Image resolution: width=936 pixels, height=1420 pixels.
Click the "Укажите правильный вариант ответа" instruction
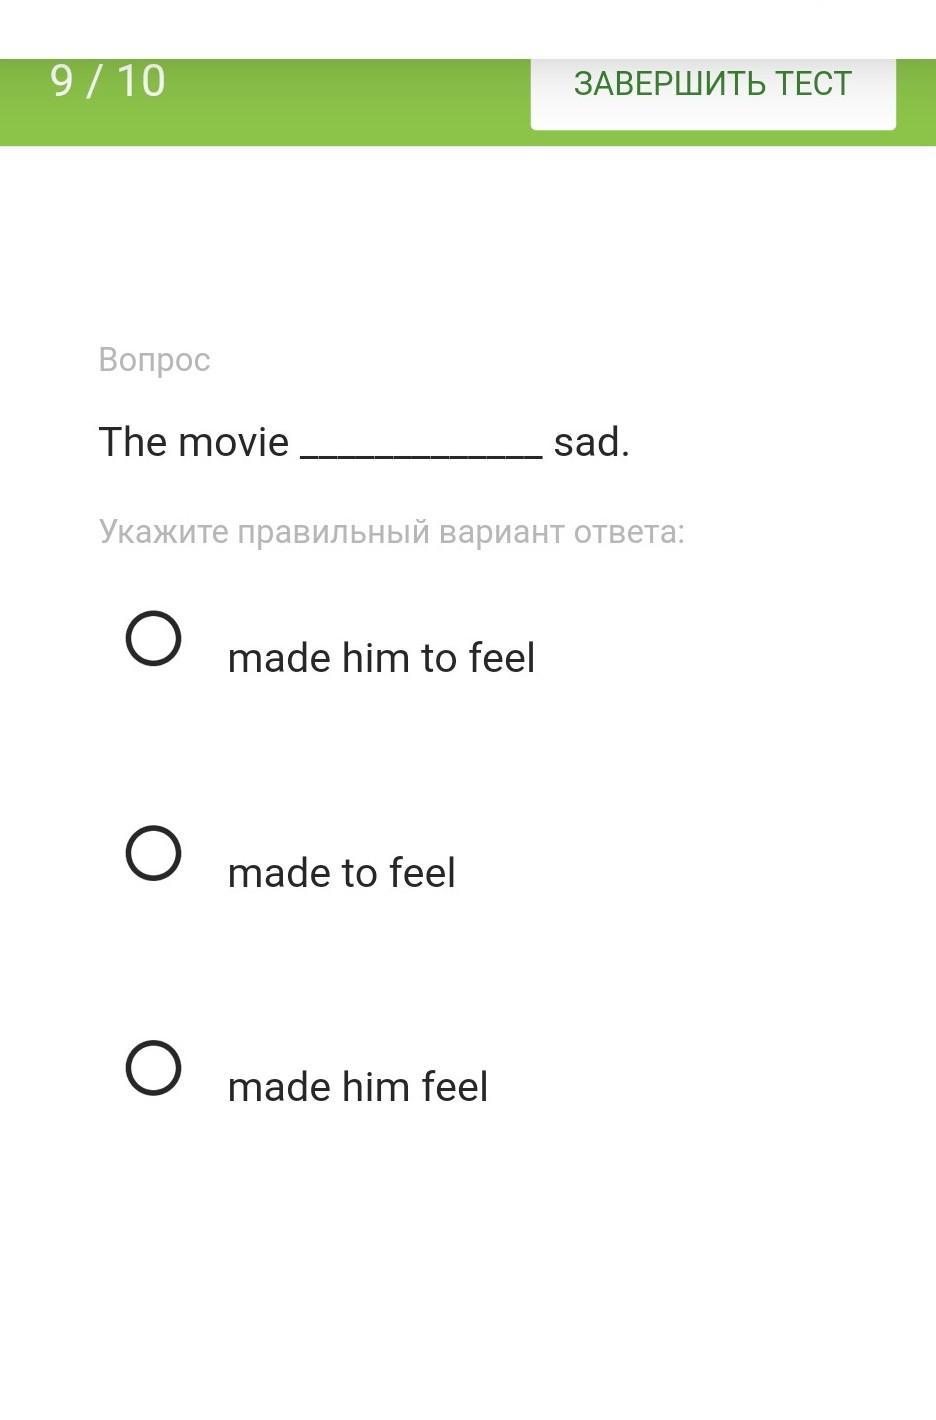pos(391,531)
